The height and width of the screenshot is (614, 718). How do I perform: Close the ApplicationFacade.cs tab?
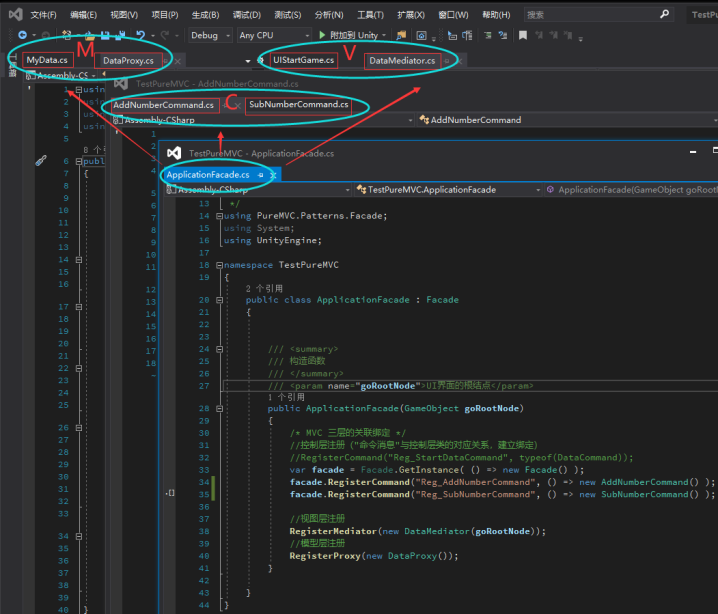(x=273, y=175)
